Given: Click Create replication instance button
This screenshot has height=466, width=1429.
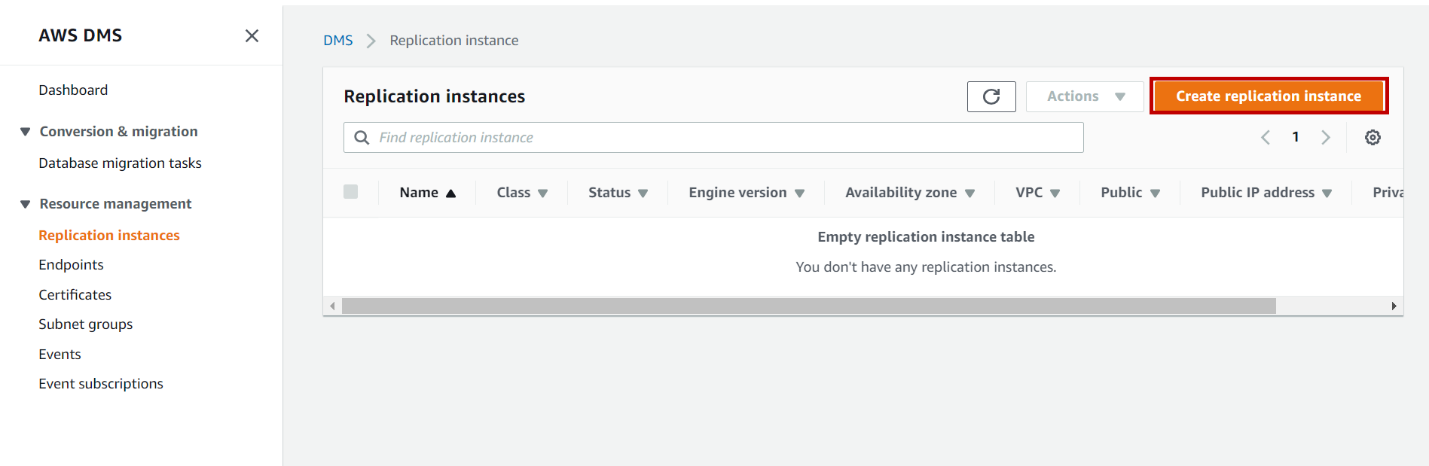Looking at the screenshot, I should pyautogui.click(x=1268, y=96).
